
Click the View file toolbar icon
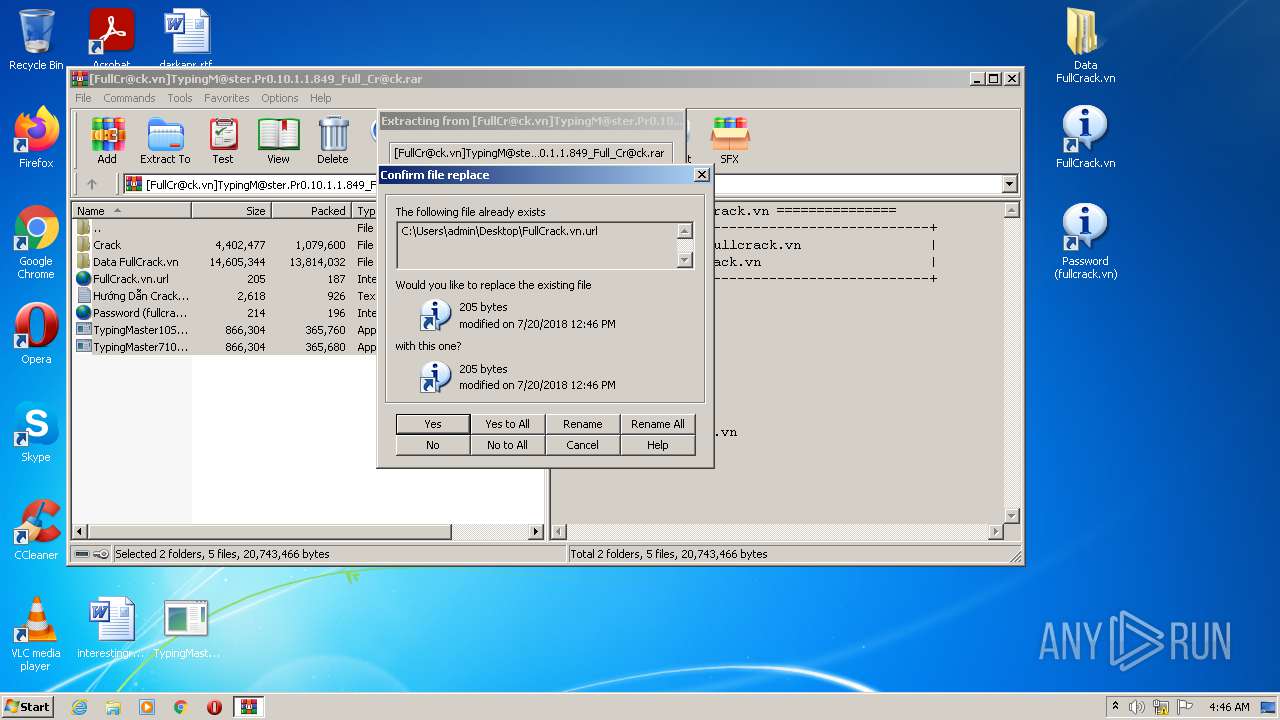click(278, 140)
